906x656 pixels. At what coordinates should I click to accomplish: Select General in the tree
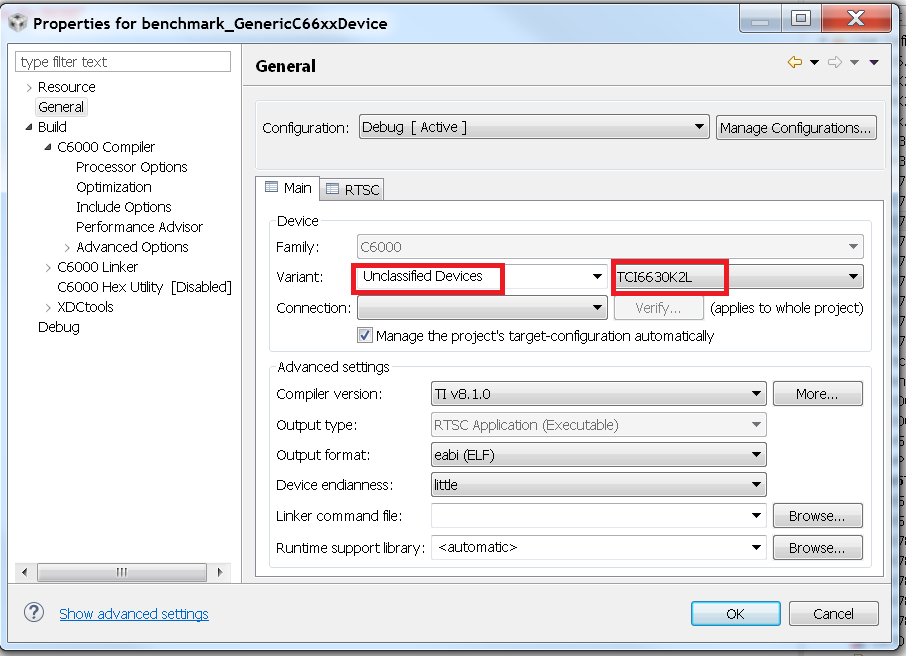[x=61, y=107]
